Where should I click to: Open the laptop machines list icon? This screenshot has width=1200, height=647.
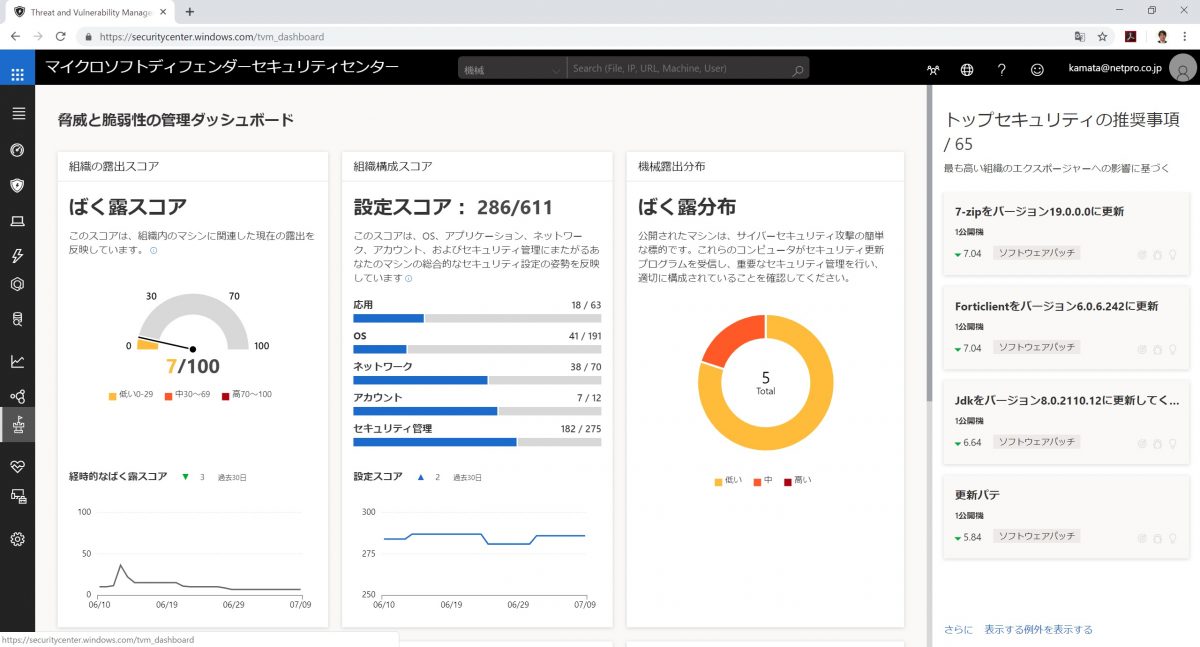pos(17,221)
